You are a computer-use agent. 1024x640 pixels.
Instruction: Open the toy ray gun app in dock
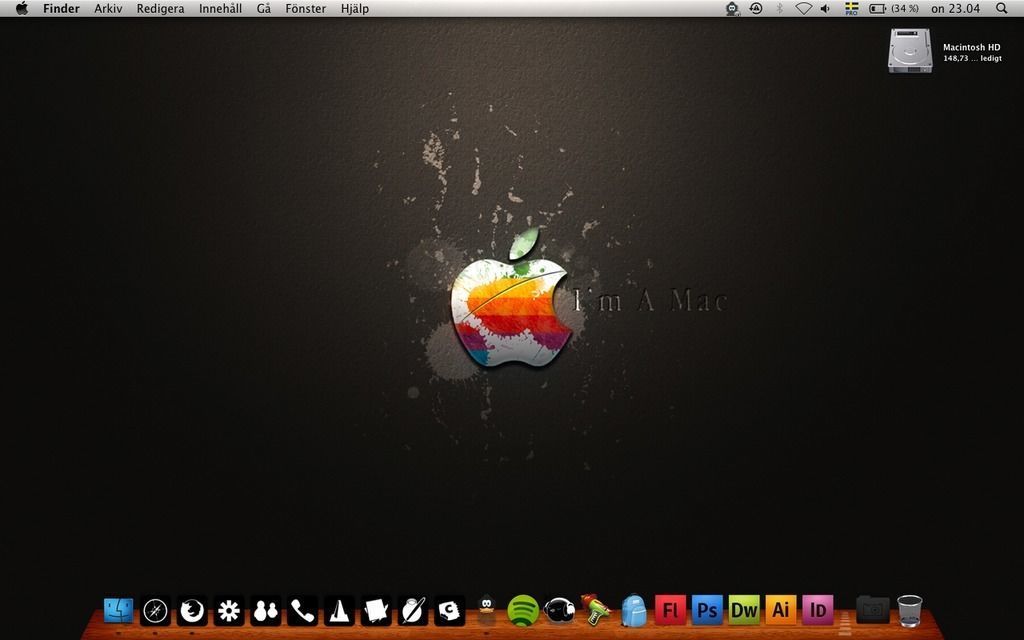[x=596, y=610]
